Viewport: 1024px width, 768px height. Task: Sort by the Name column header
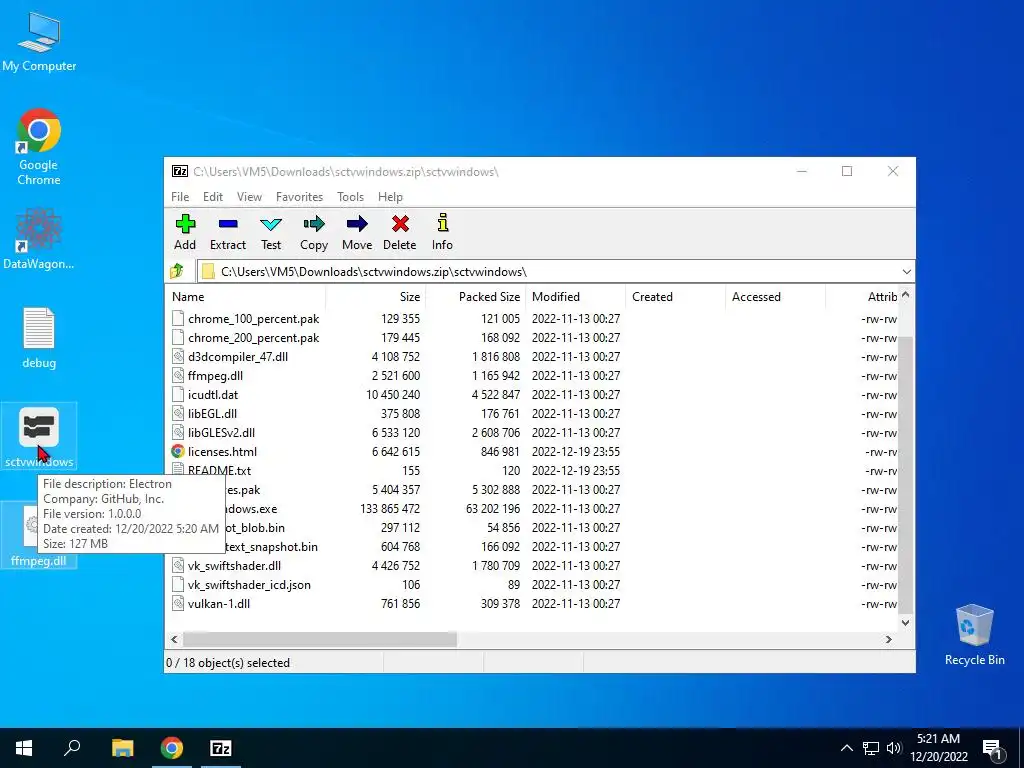246,296
